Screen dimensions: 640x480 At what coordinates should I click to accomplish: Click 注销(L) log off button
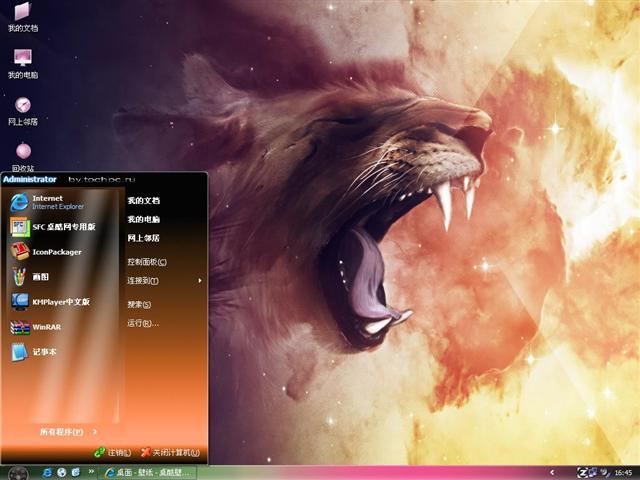click(x=113, y=453)
